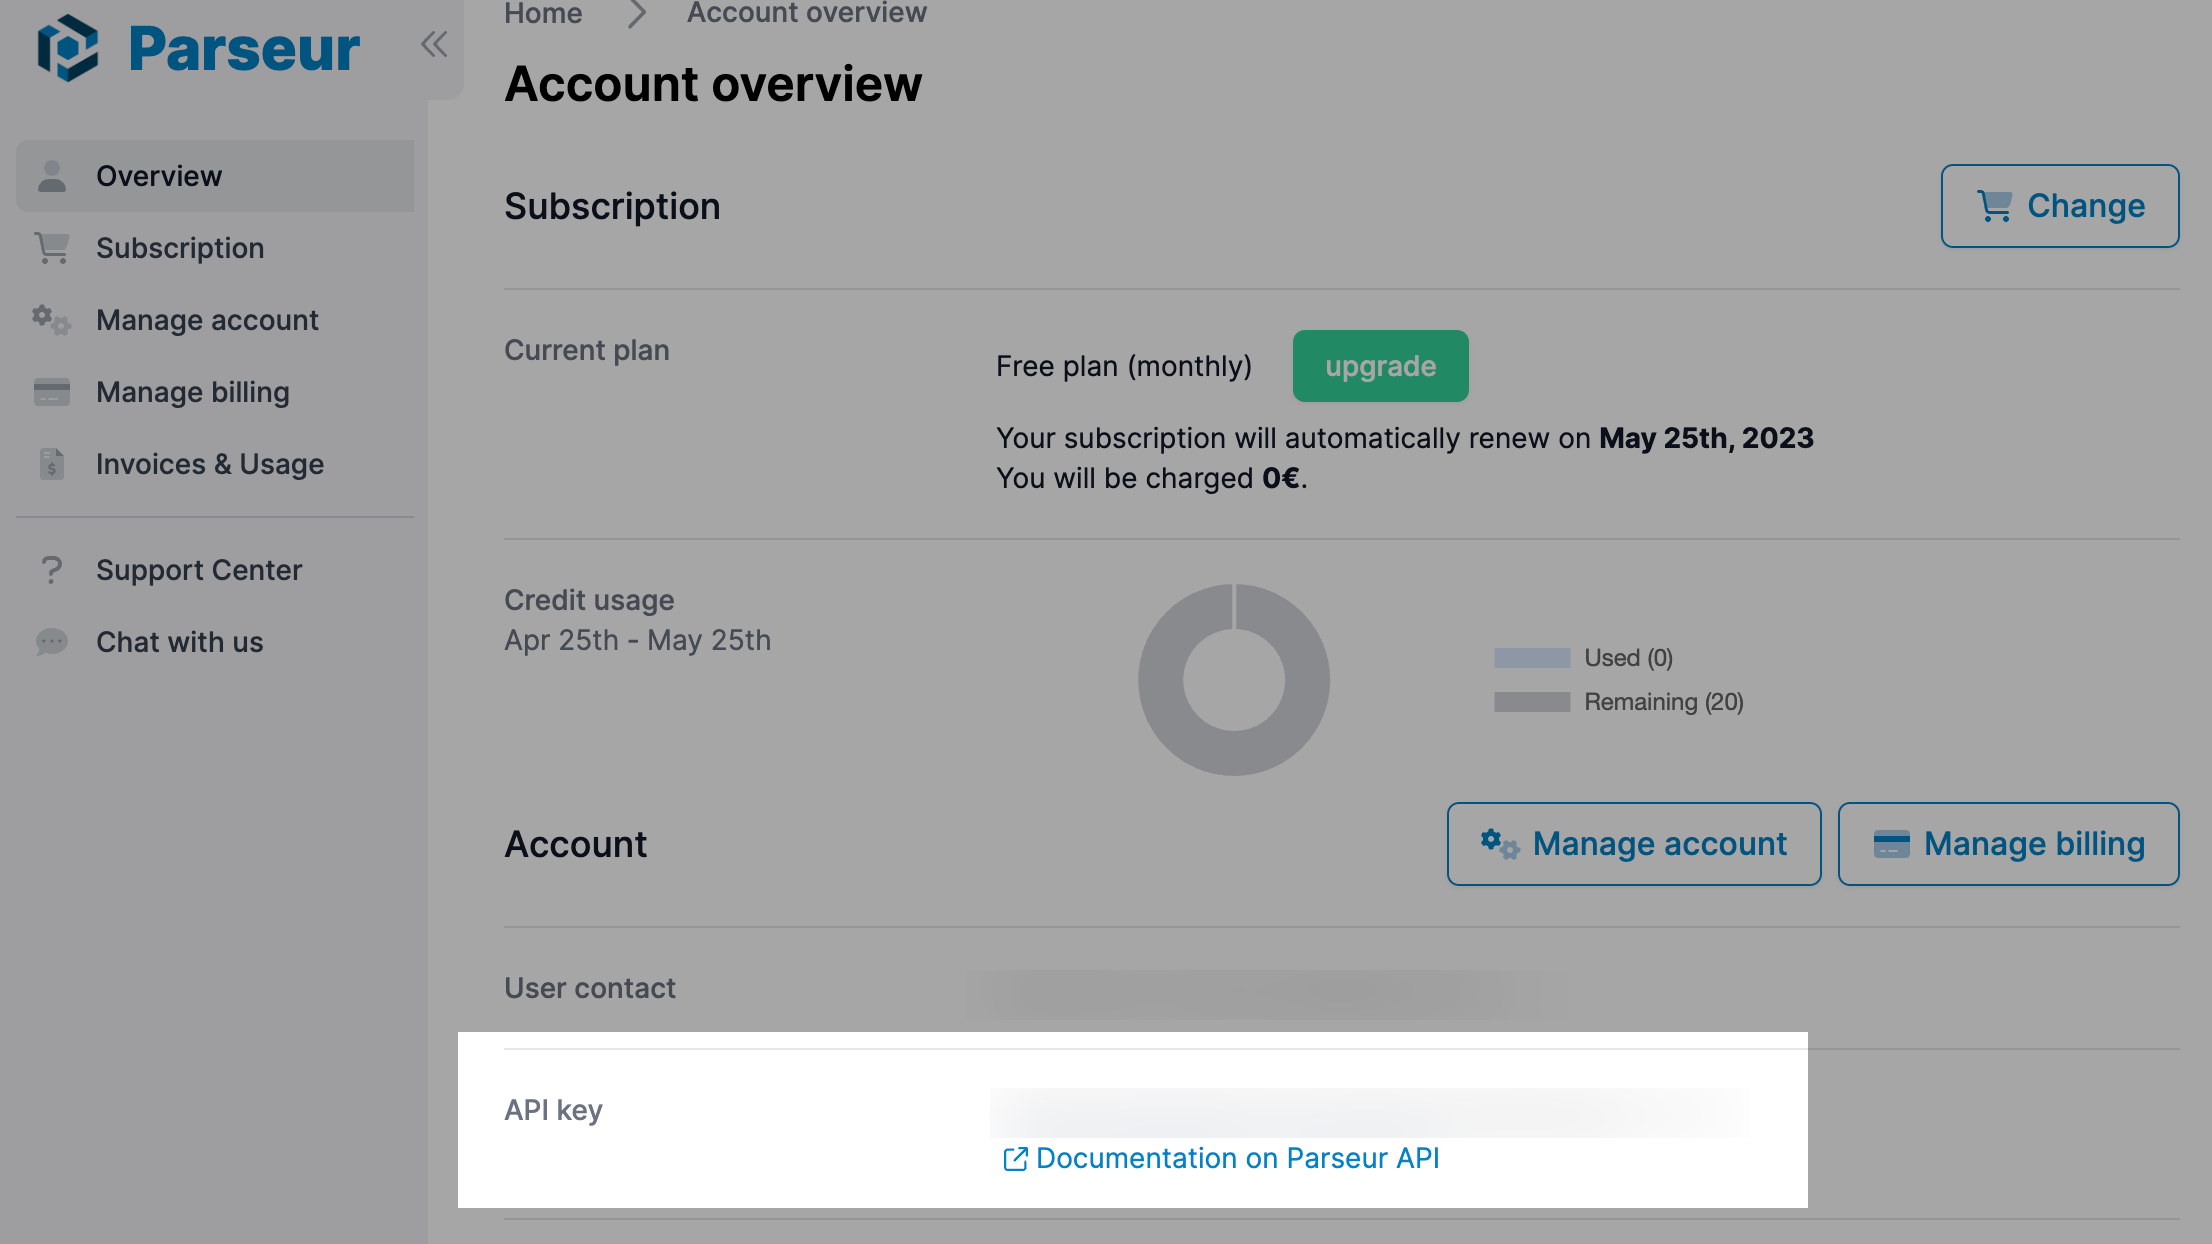
Task: Go to Home in the breadcrumb
Action: tap(543, 14)
